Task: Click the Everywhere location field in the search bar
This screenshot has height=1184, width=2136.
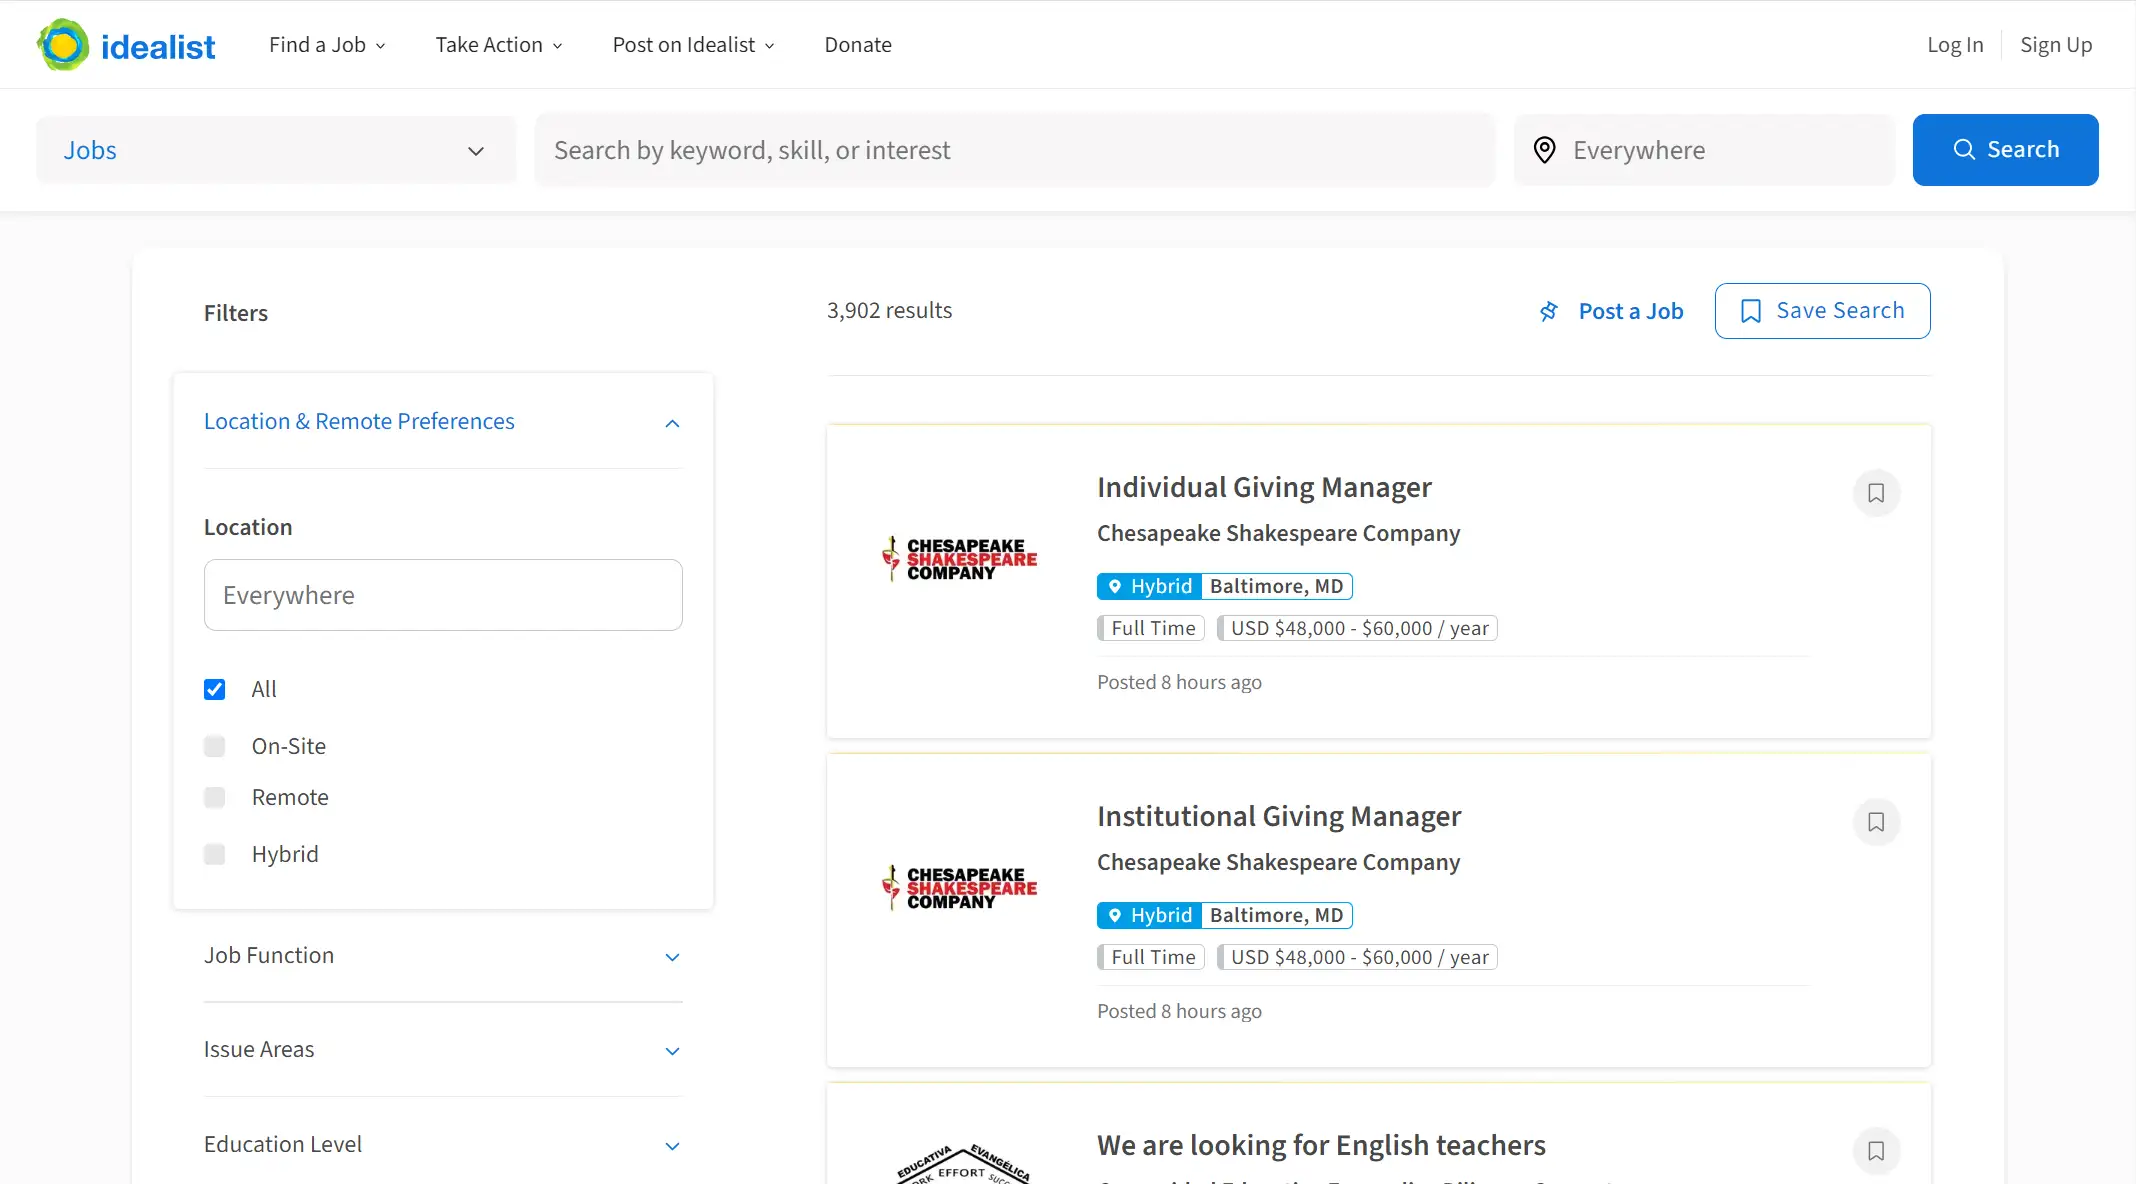Action: tap(1704, 150)
